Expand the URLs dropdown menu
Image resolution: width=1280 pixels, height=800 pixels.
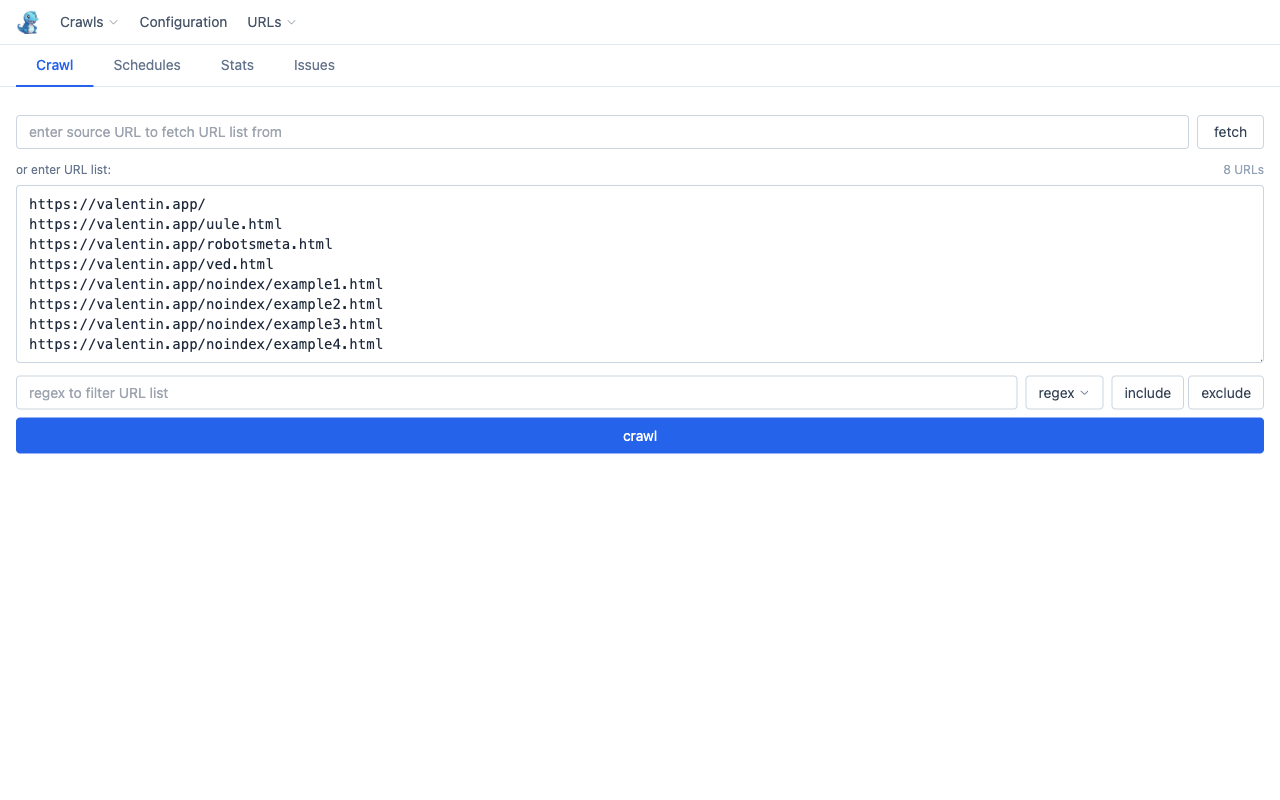271,22
